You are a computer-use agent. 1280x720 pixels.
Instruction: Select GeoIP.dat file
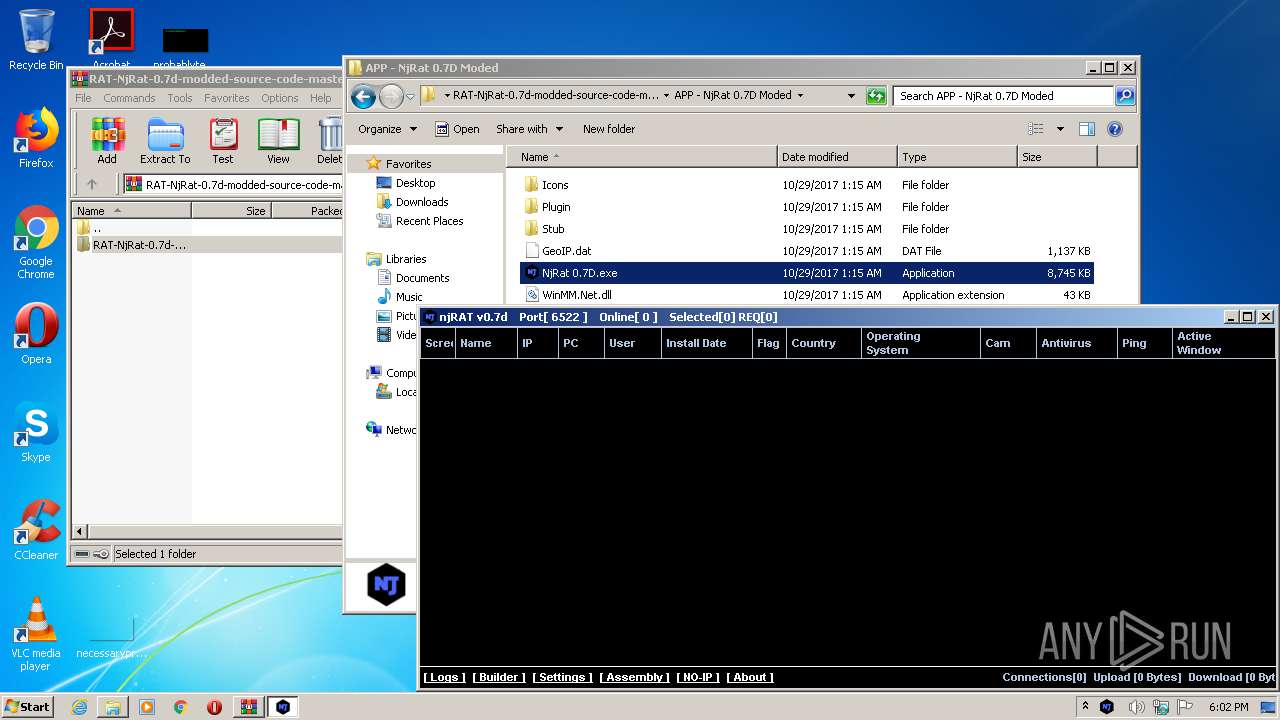coord(566,251)
